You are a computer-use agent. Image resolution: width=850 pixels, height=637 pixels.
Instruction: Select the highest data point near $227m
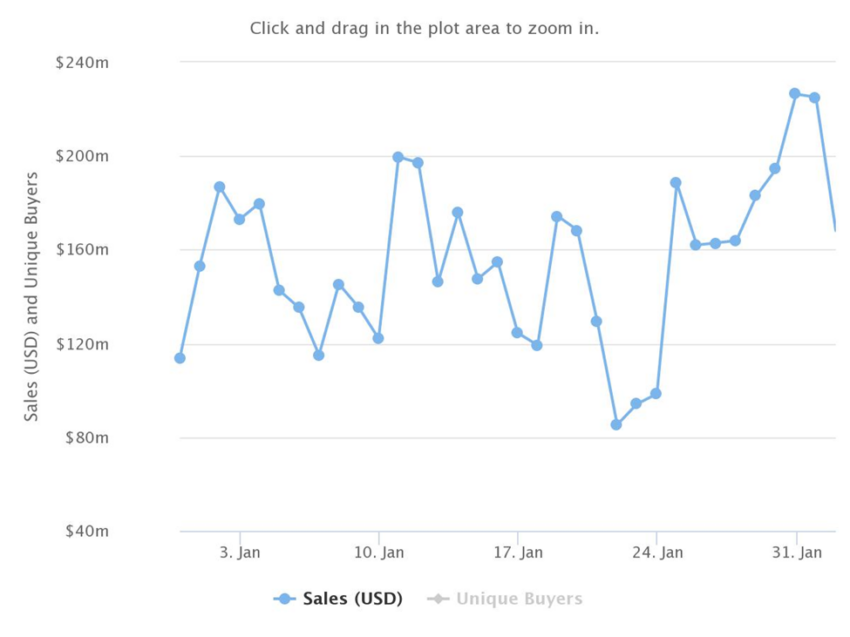[x=795, y=94]
